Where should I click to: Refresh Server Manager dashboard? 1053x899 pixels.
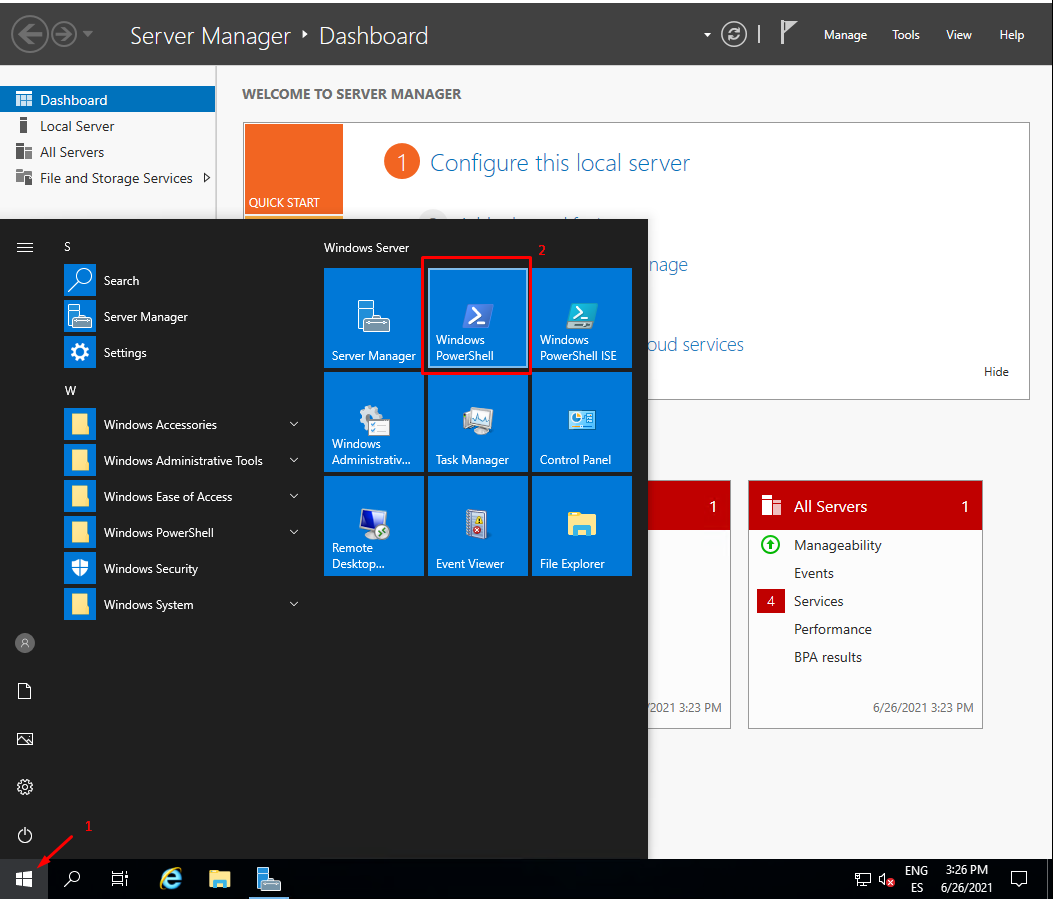pyautogui.click(x=734, y=34)
